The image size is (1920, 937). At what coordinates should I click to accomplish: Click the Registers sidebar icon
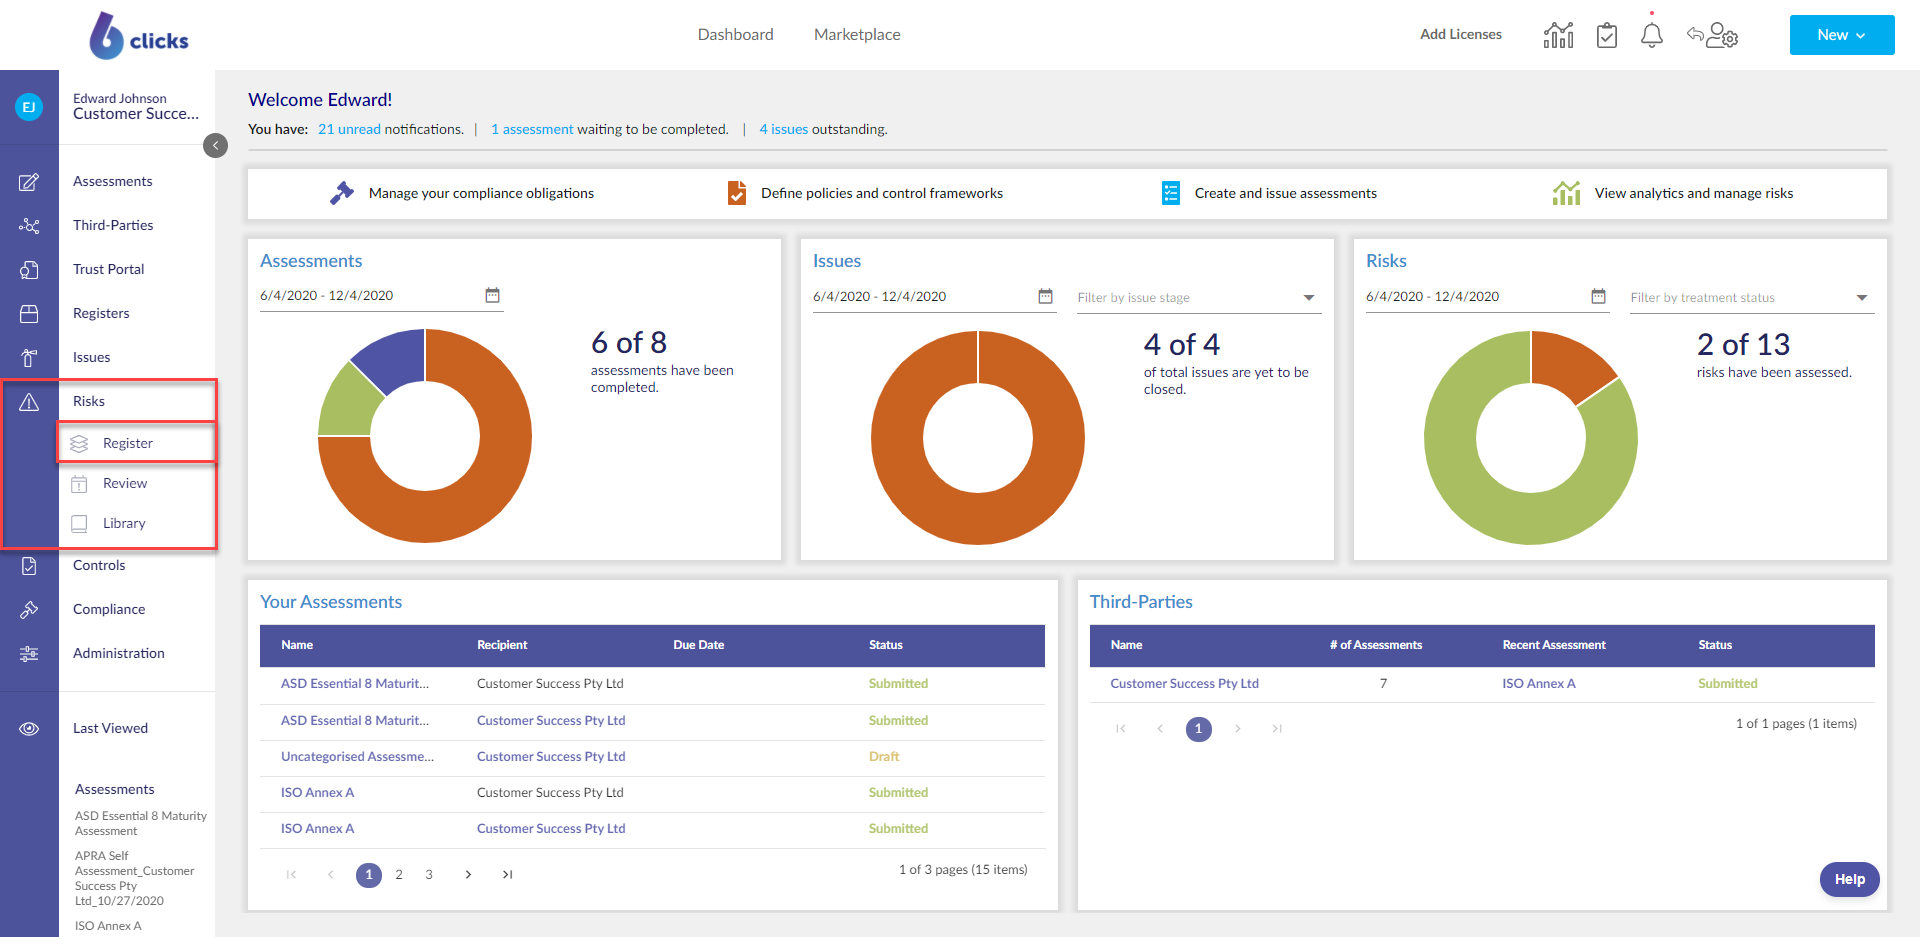29,314
